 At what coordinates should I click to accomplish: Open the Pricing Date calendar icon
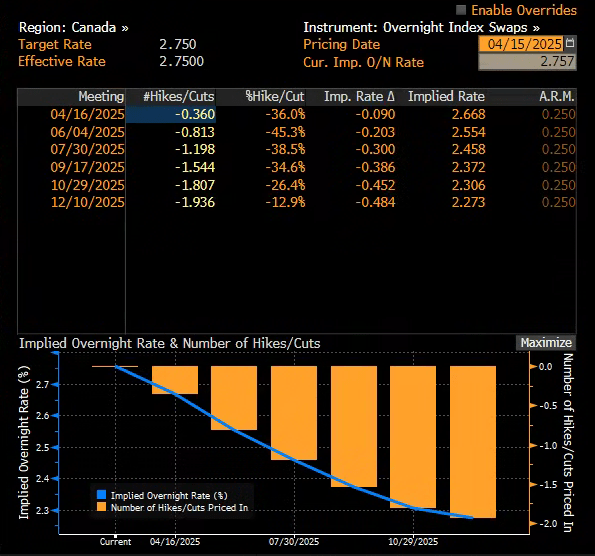570,43
